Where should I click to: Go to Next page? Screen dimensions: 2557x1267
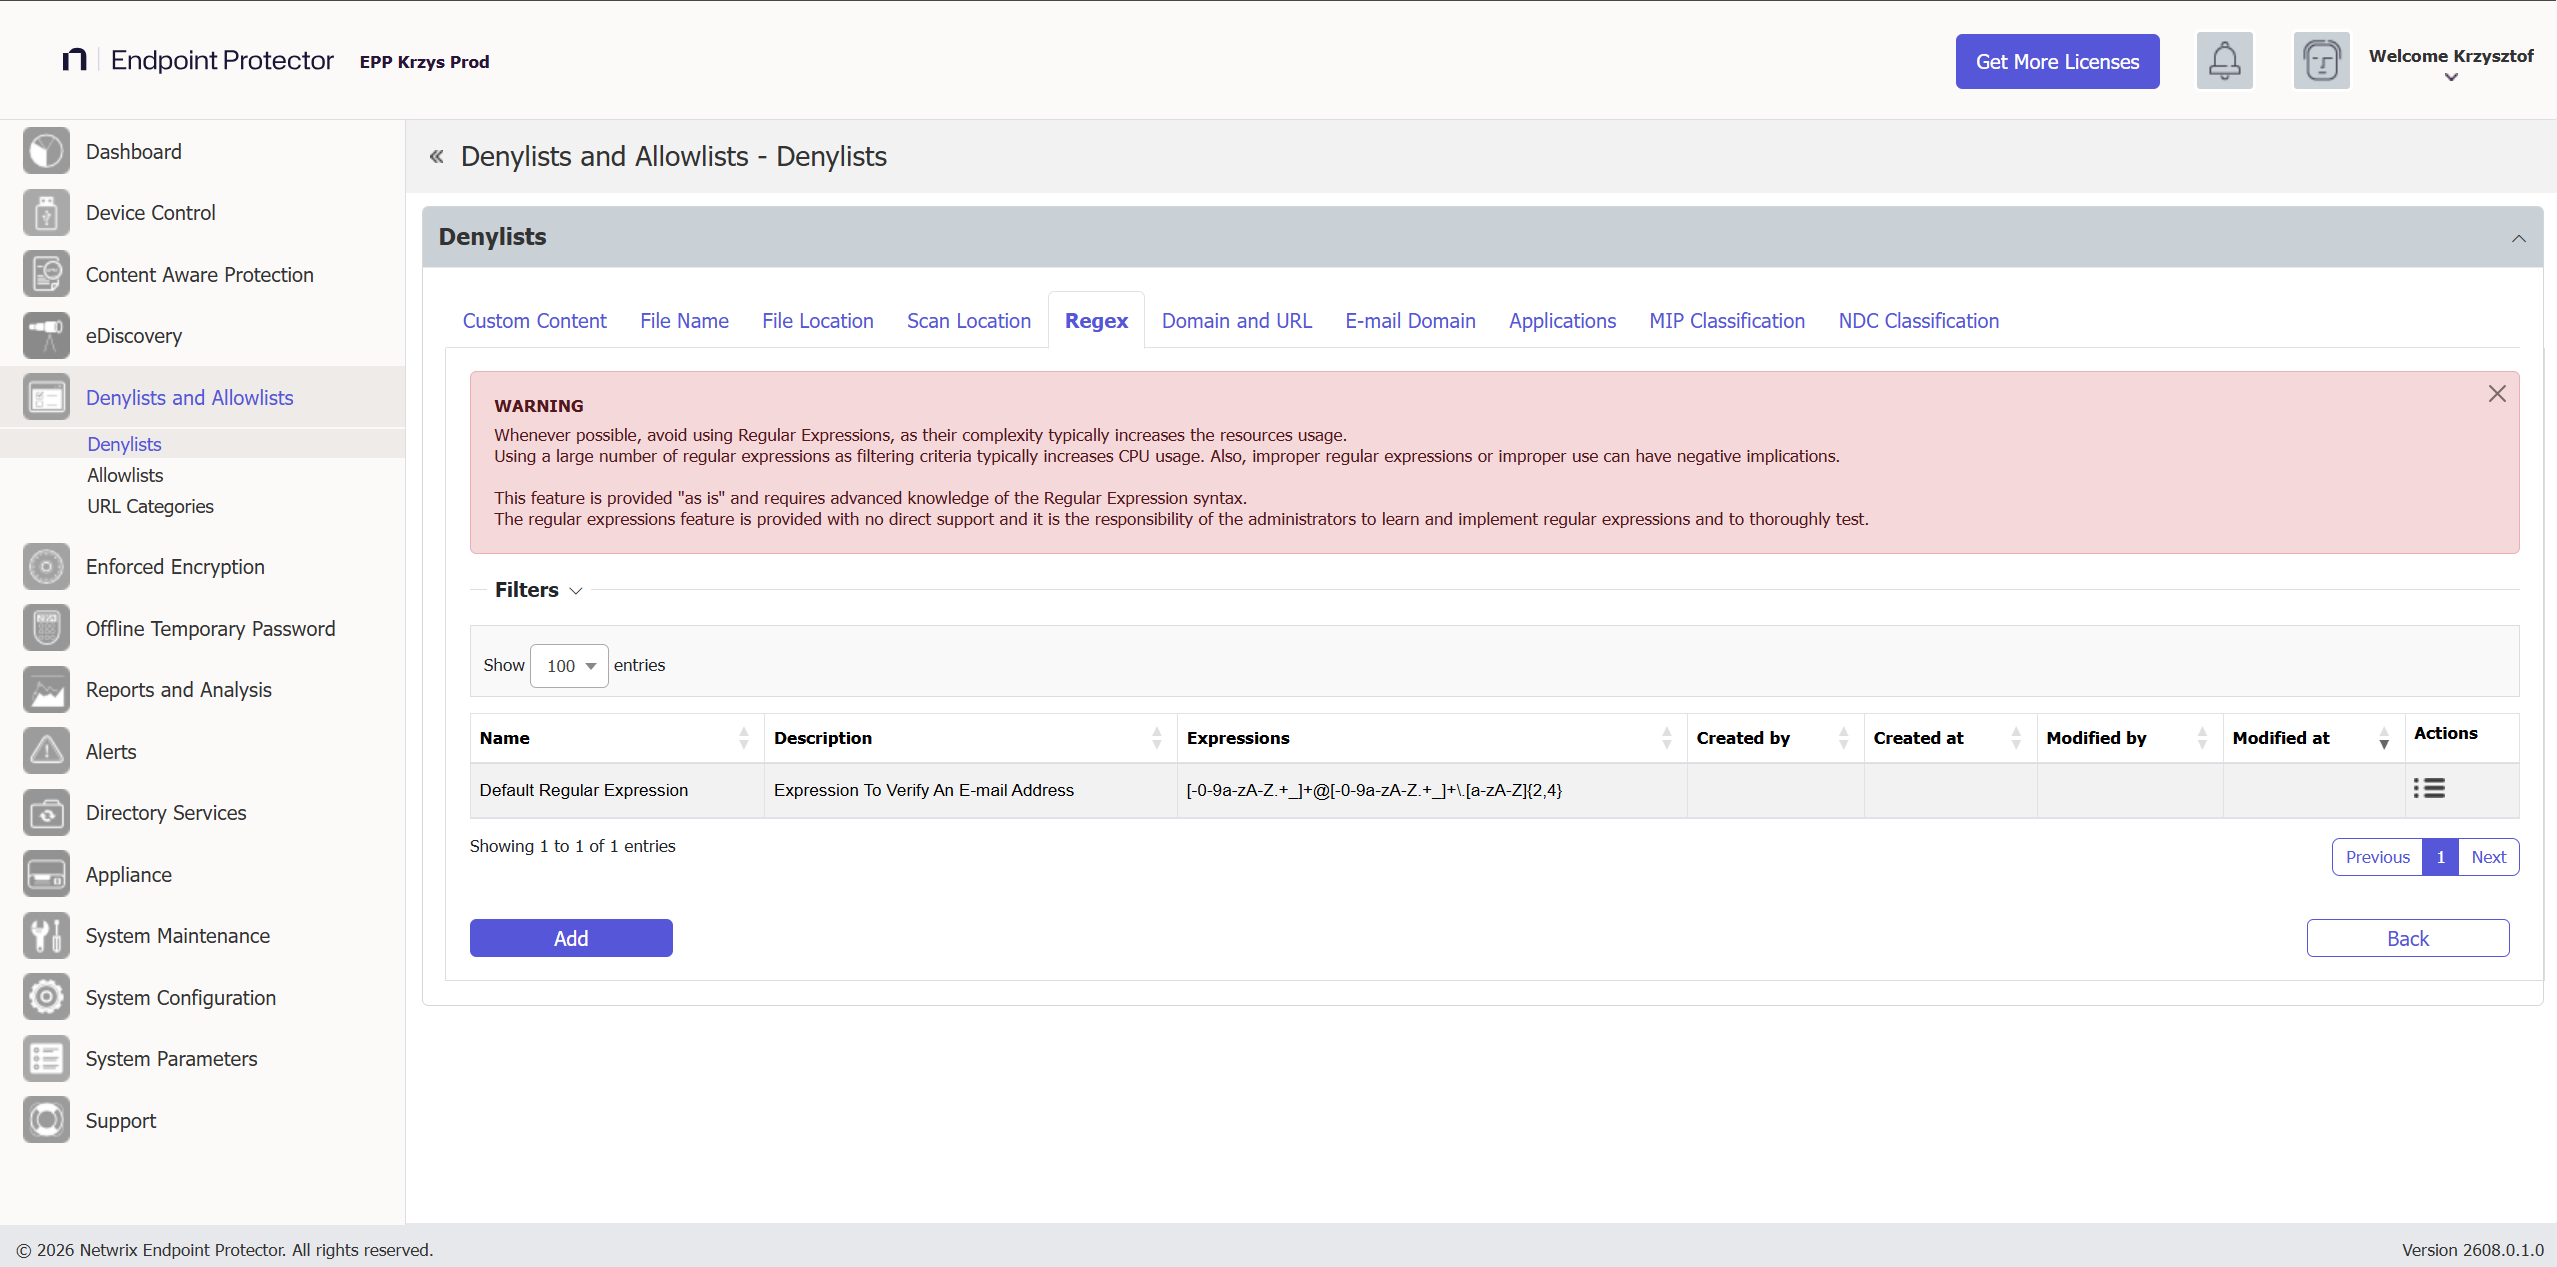[x=2488, y=857]
